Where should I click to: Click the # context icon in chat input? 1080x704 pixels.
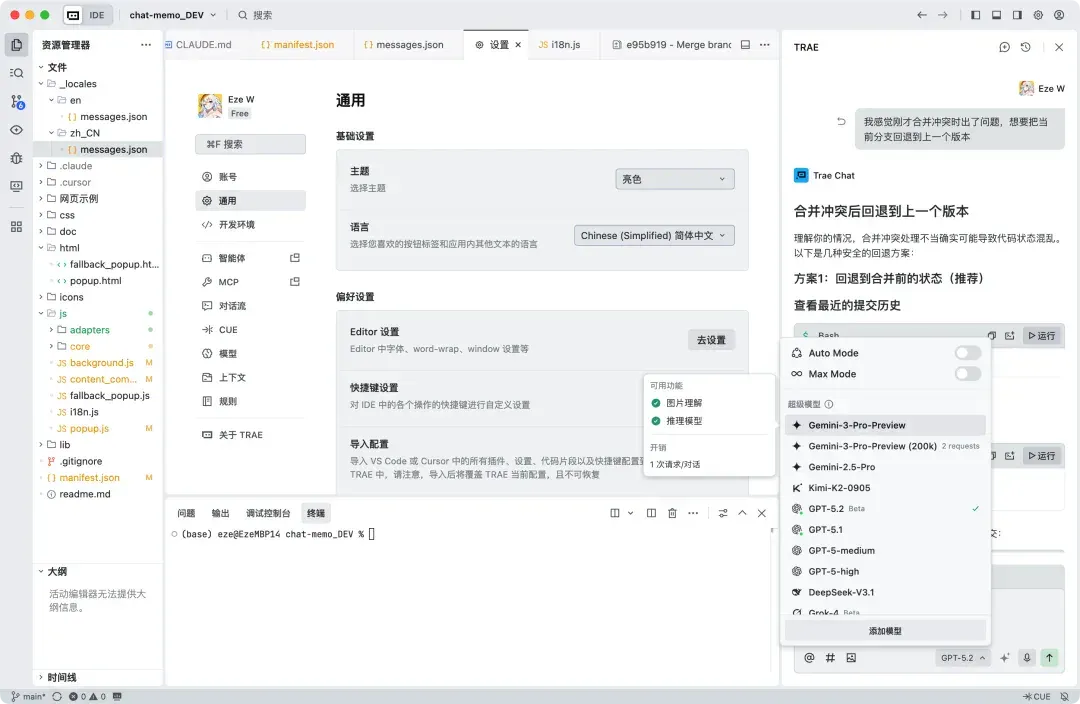(830, 658)
